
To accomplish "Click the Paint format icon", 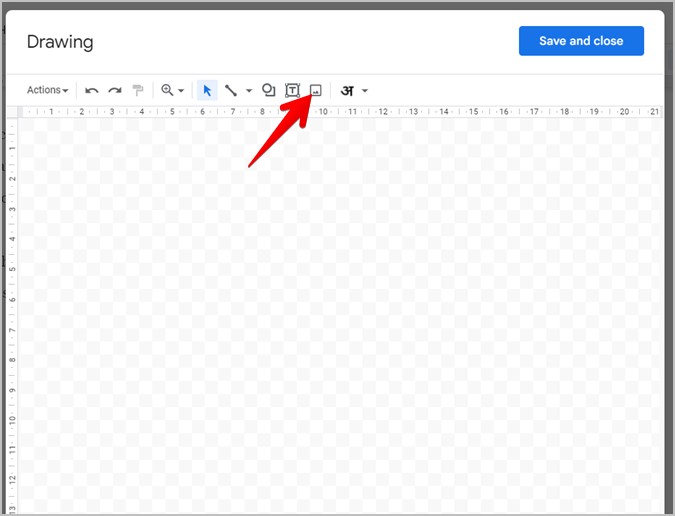I will click(x=138, y=90).
